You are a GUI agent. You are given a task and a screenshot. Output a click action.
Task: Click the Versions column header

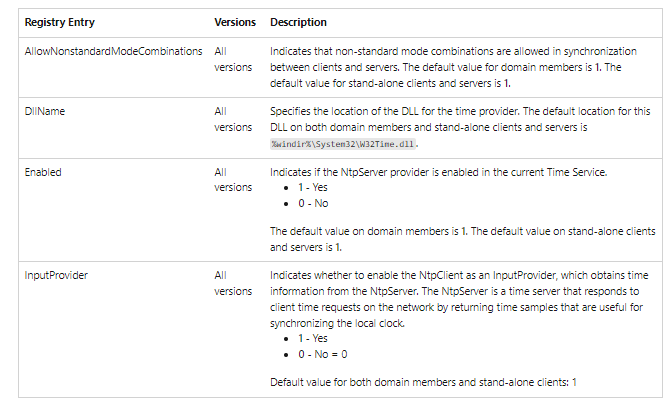click(235, 22)
